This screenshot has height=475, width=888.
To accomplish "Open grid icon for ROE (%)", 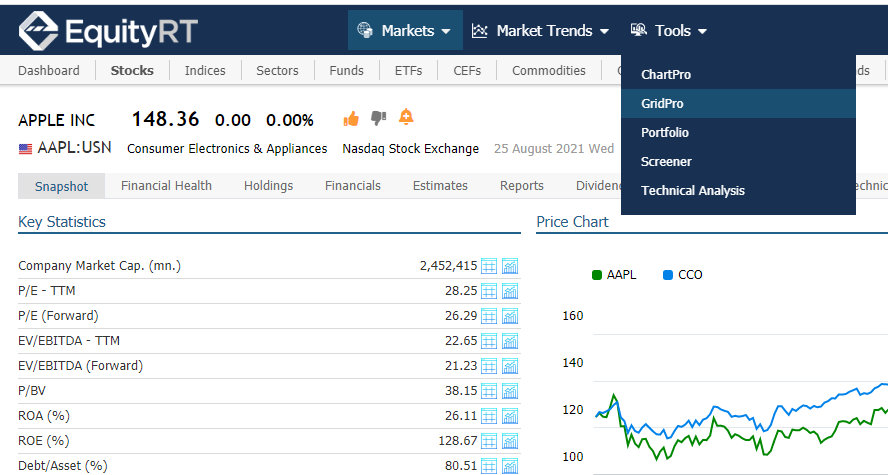I will click(489, 440).
